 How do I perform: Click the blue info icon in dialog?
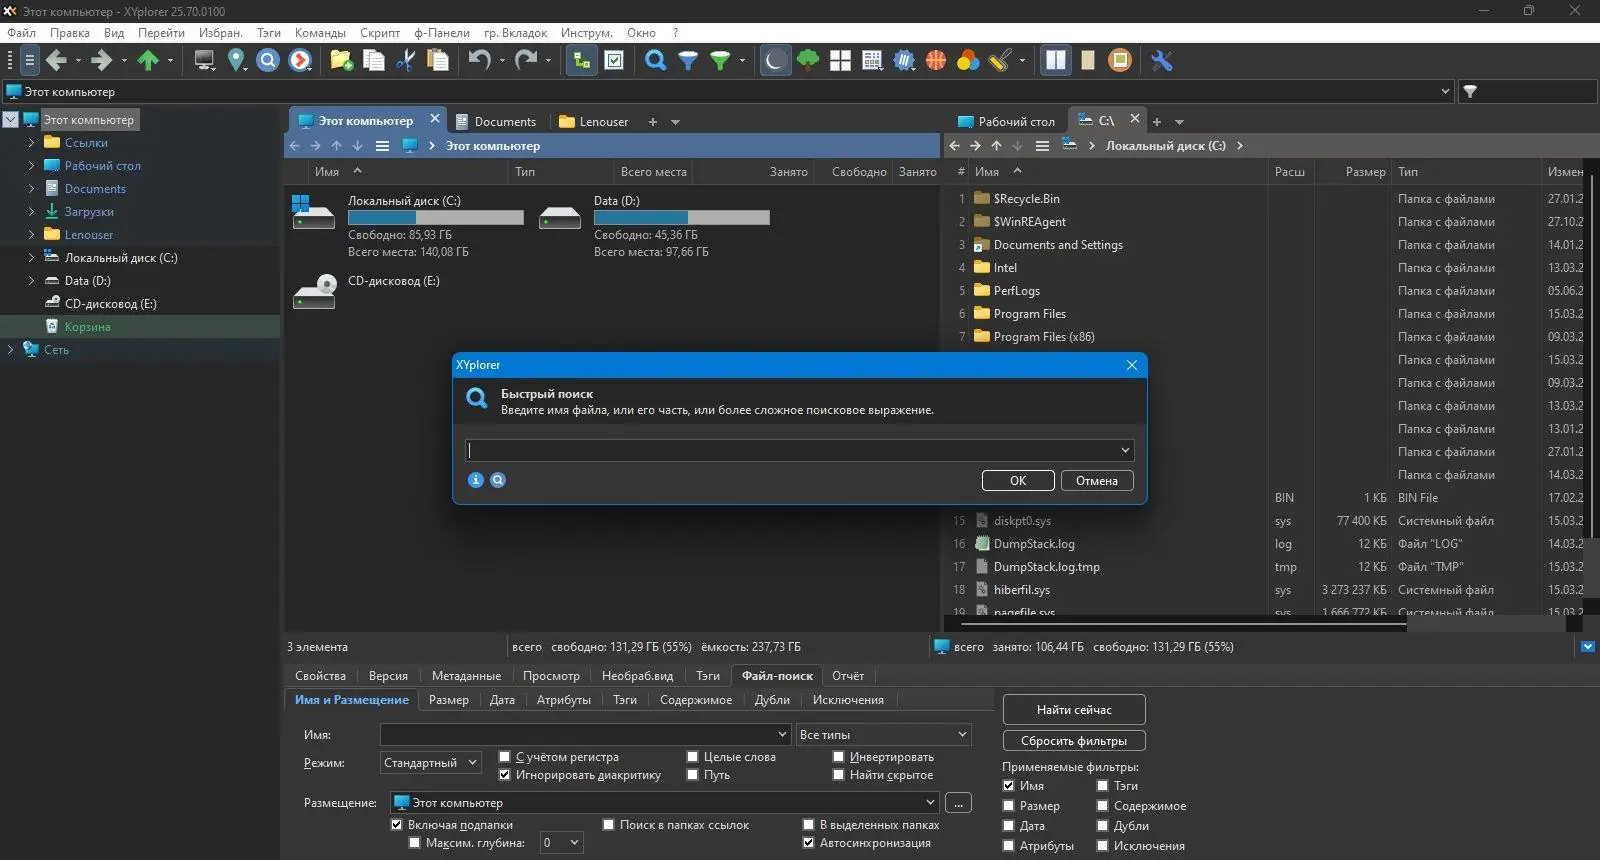476,480
